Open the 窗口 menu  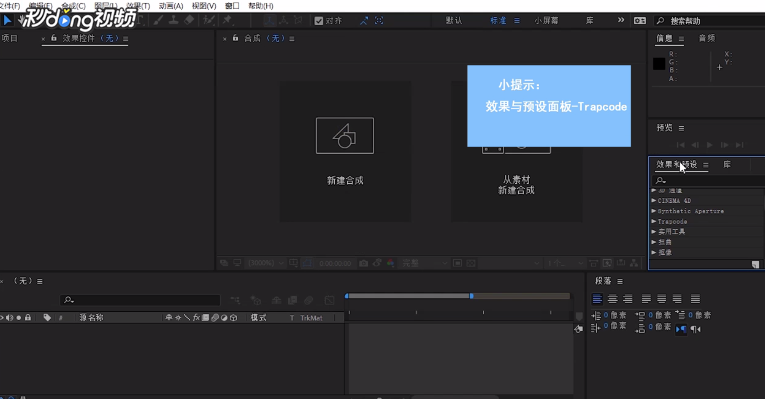(232, 6)
